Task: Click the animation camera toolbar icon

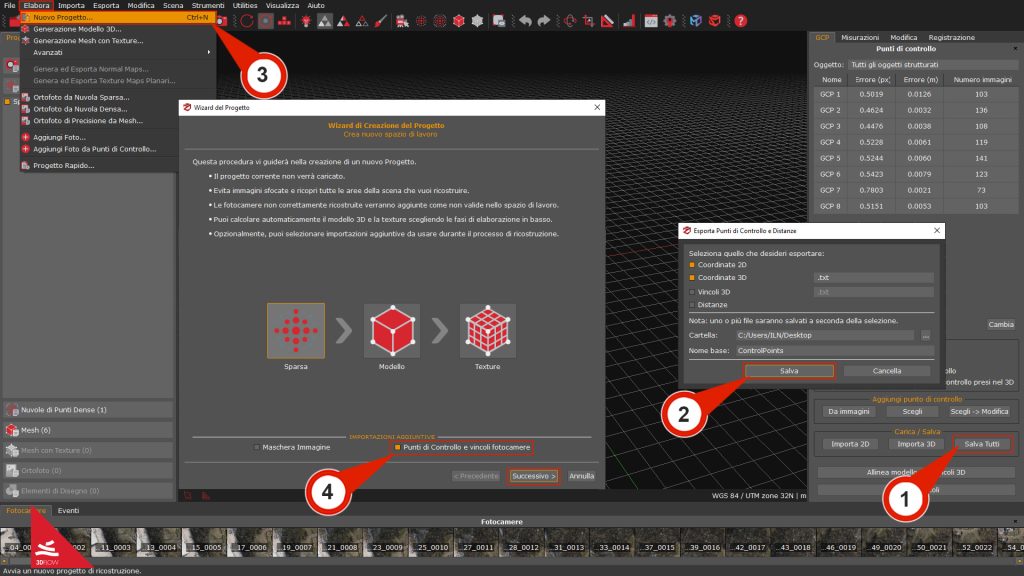Action: click(402, 21)
